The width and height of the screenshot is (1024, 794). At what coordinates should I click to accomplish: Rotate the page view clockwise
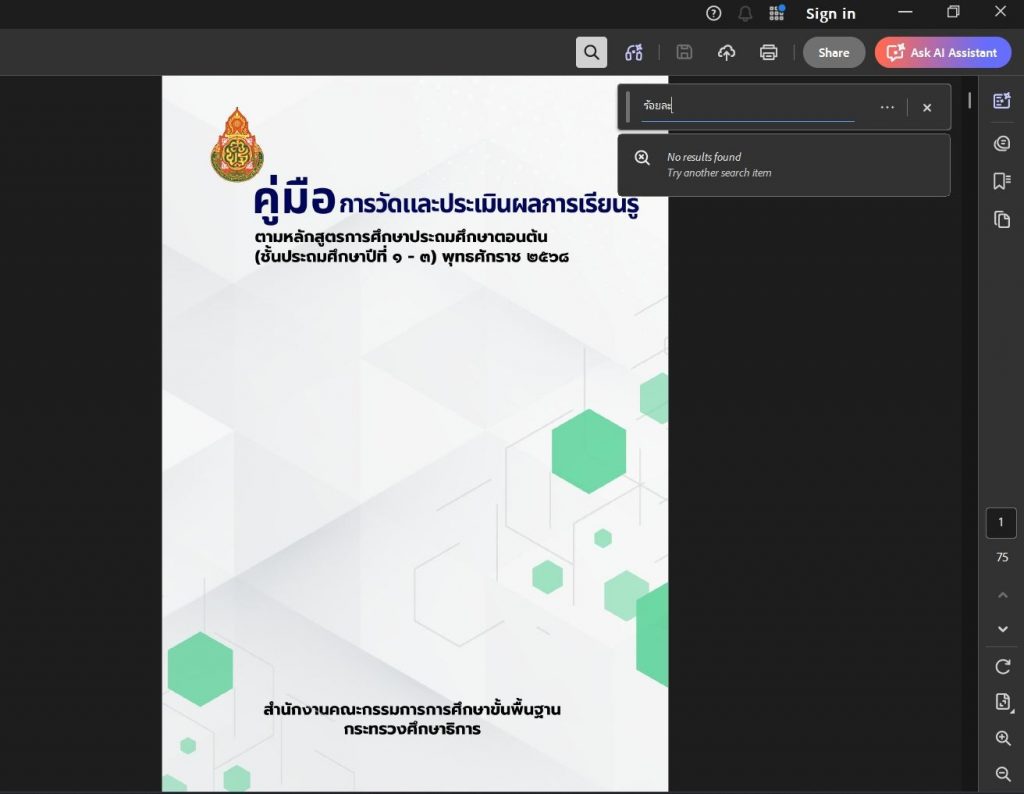1002,666
